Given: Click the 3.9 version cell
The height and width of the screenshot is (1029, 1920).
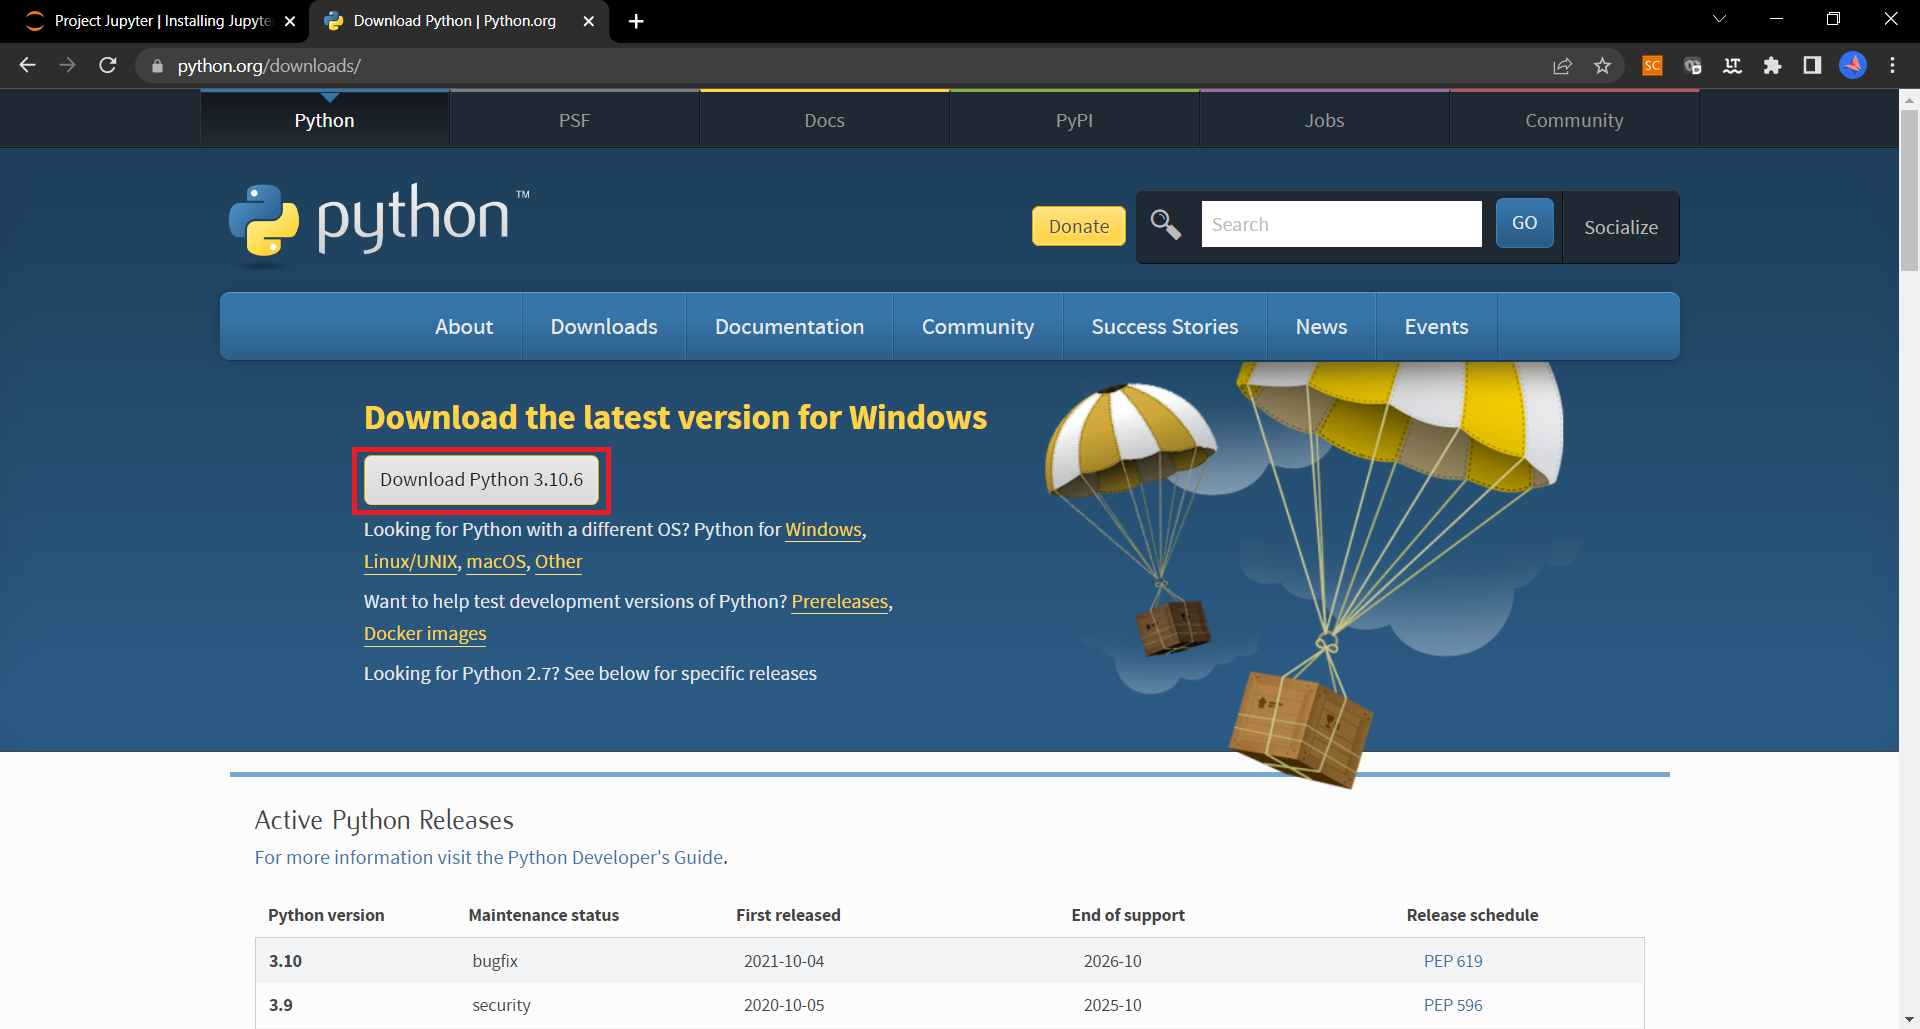Looking at the screenshot, I should [x=281, y=1005].
